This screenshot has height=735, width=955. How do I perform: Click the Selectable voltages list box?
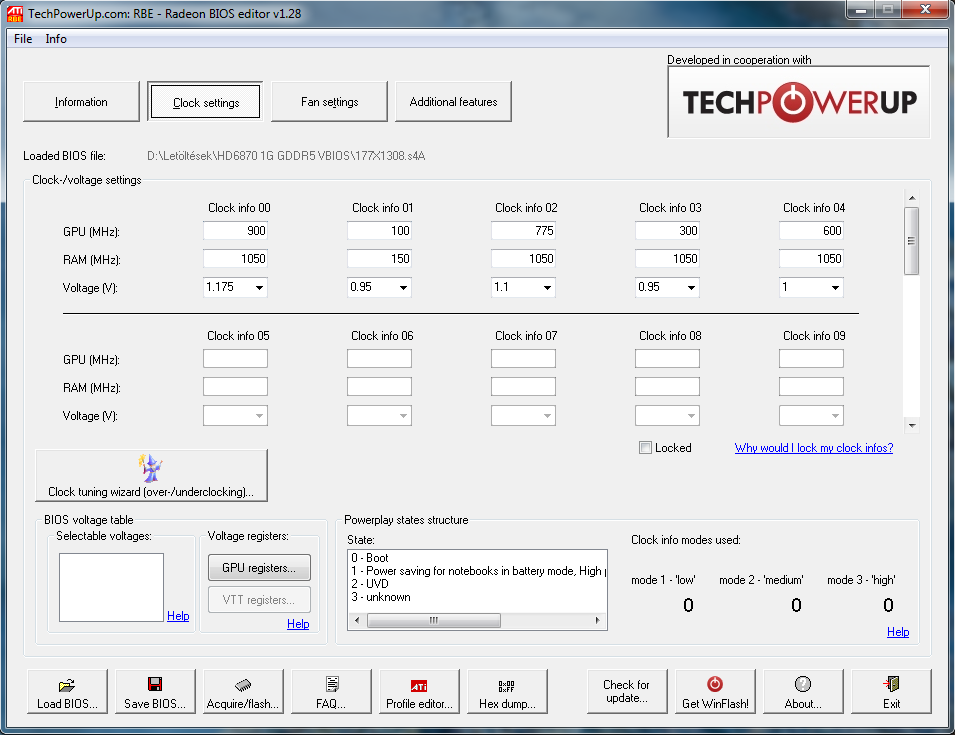[x=111, y=588]
